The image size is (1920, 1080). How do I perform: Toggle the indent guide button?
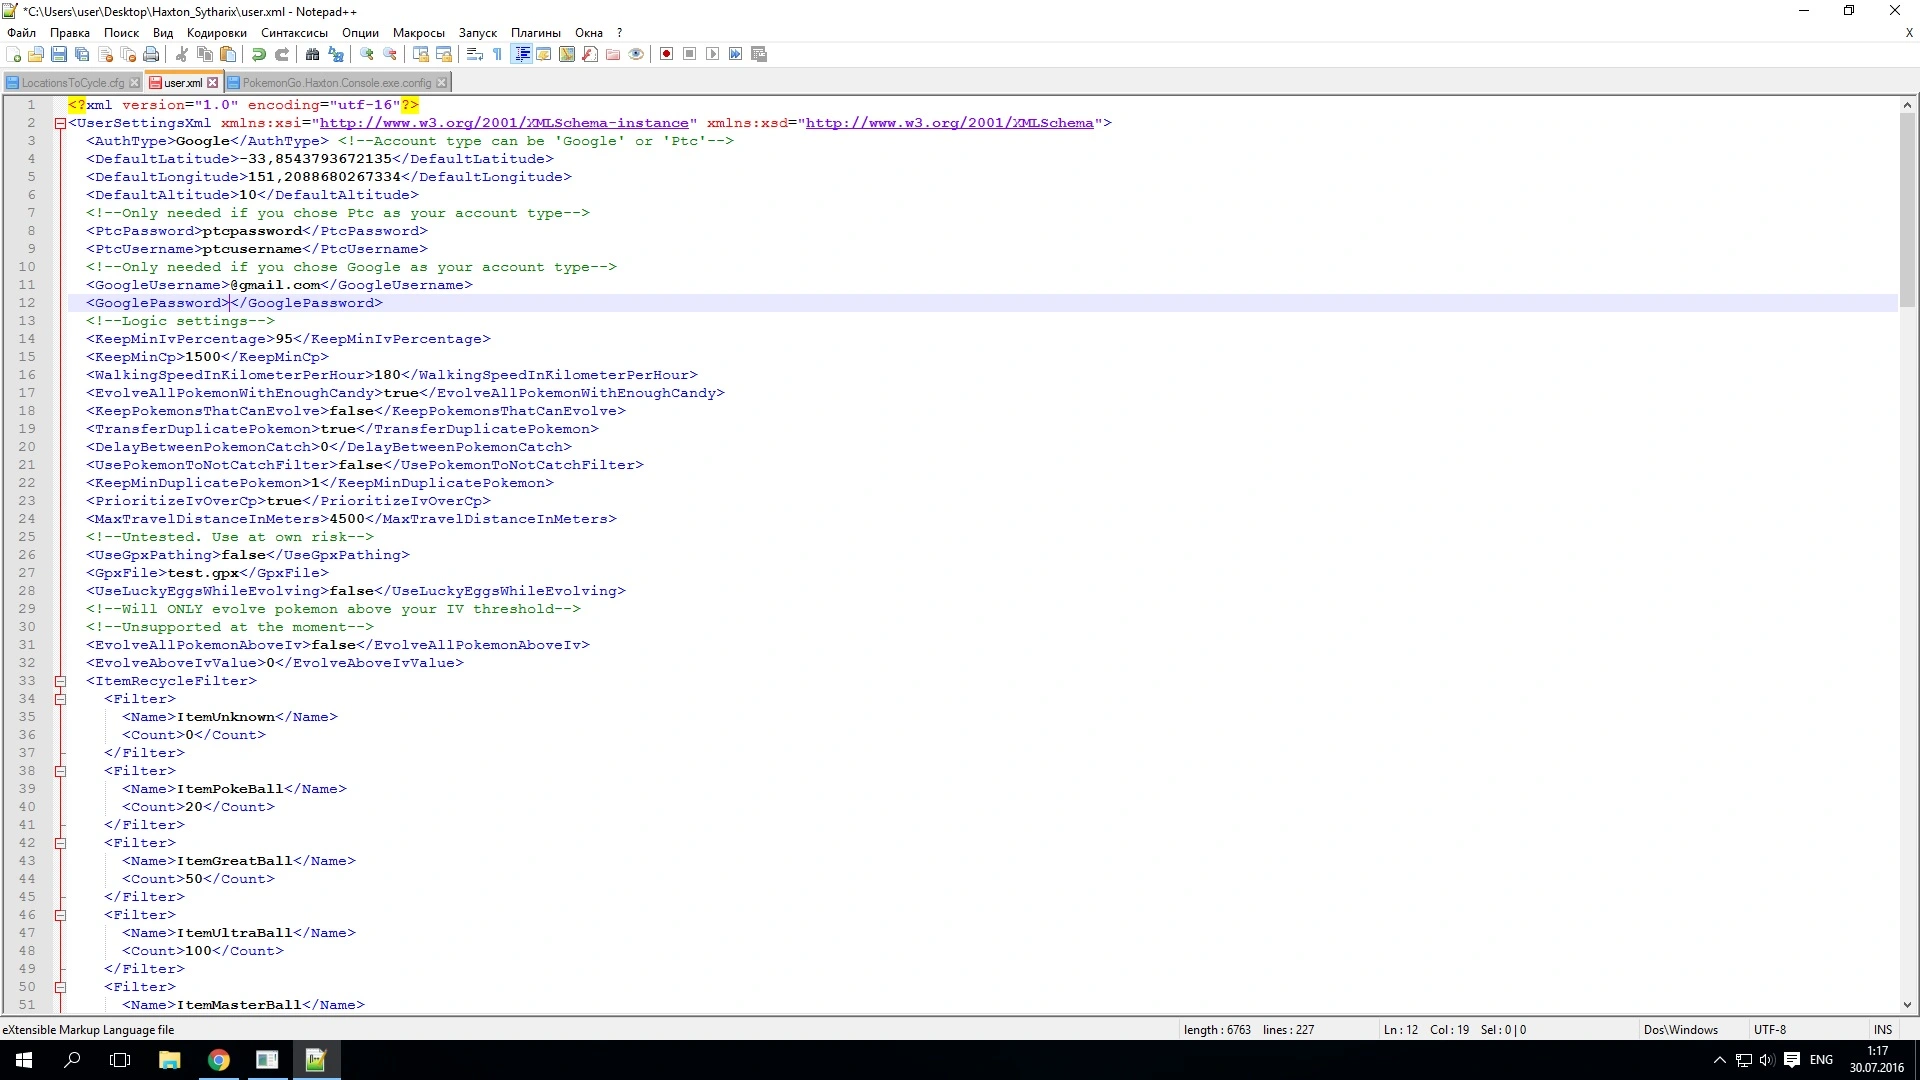point(521,54)
